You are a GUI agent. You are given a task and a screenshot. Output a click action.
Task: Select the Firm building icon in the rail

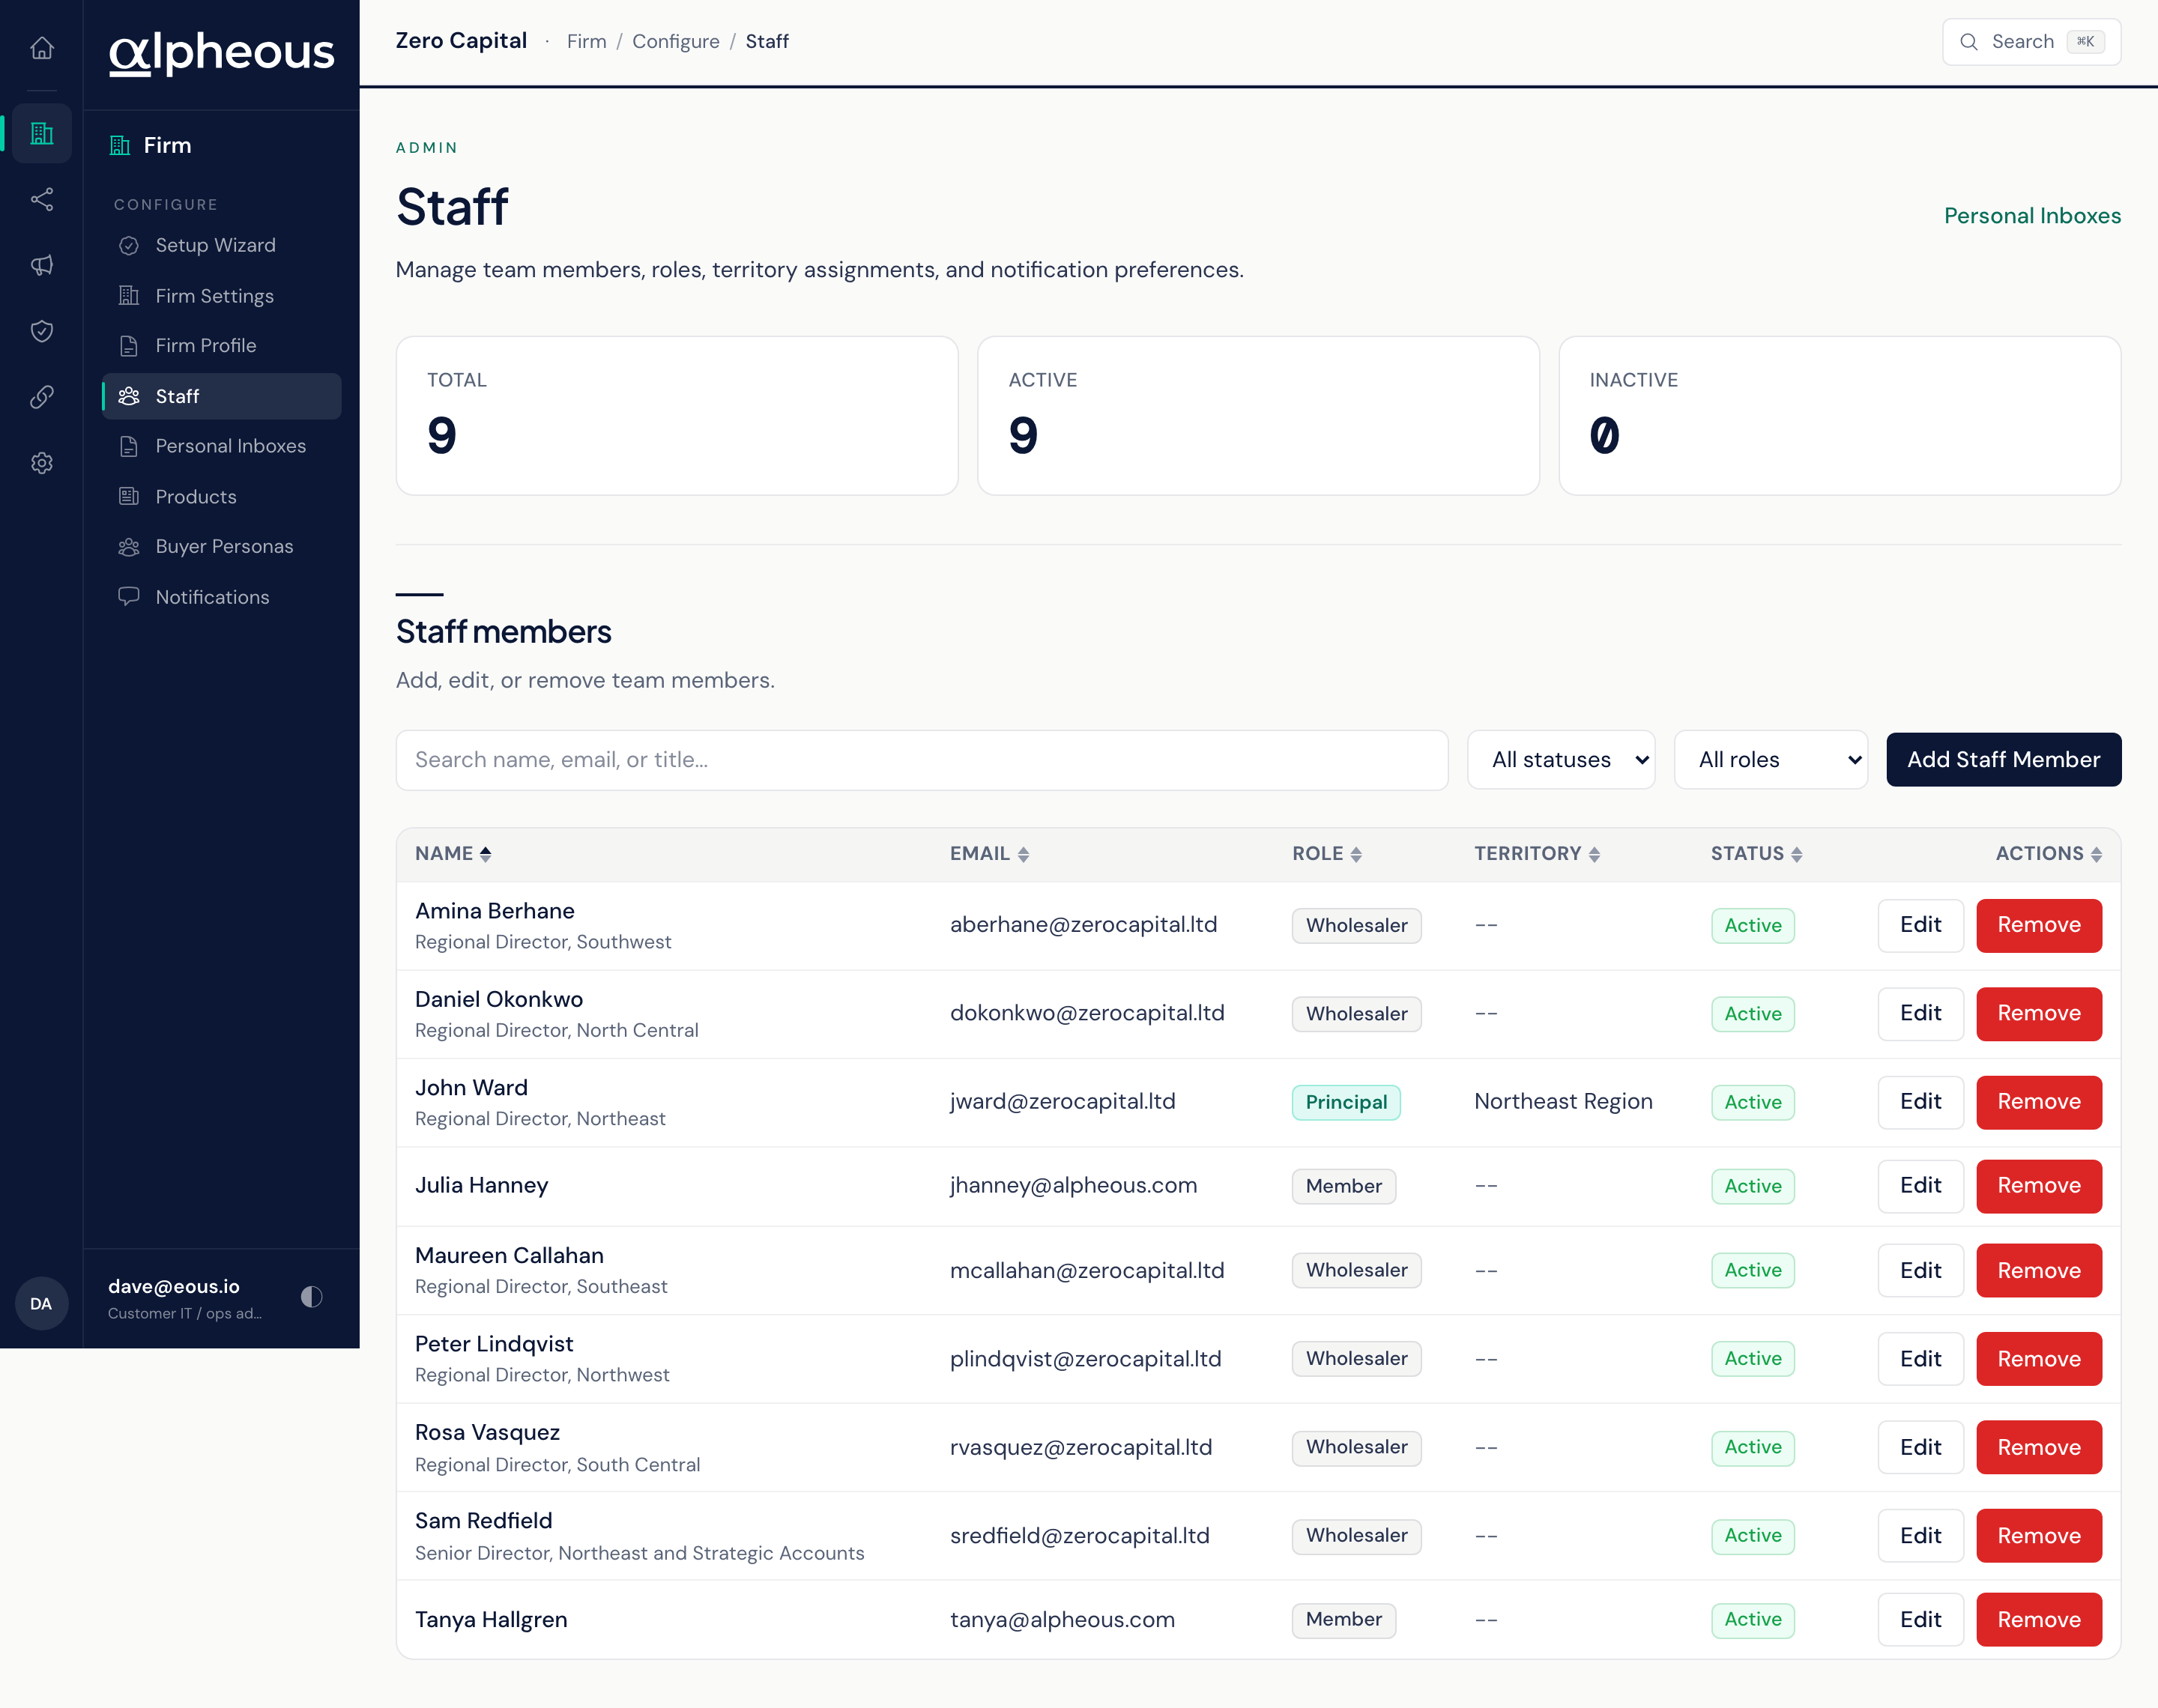coord(41,133)
